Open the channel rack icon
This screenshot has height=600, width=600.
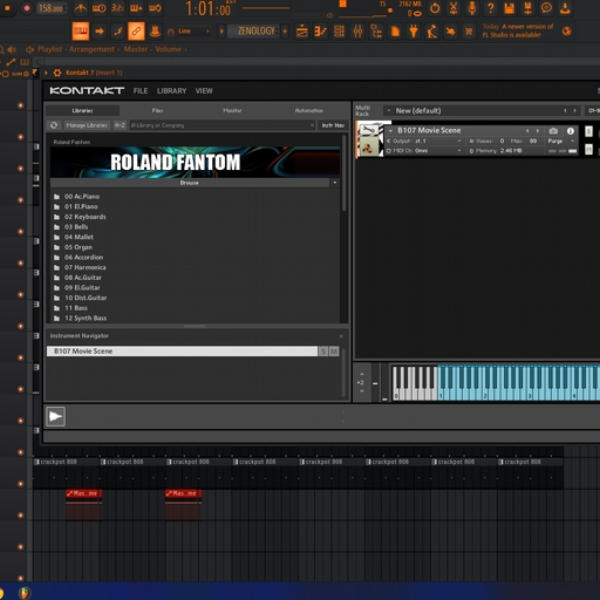pyautogui.click(x=339, y=31)
